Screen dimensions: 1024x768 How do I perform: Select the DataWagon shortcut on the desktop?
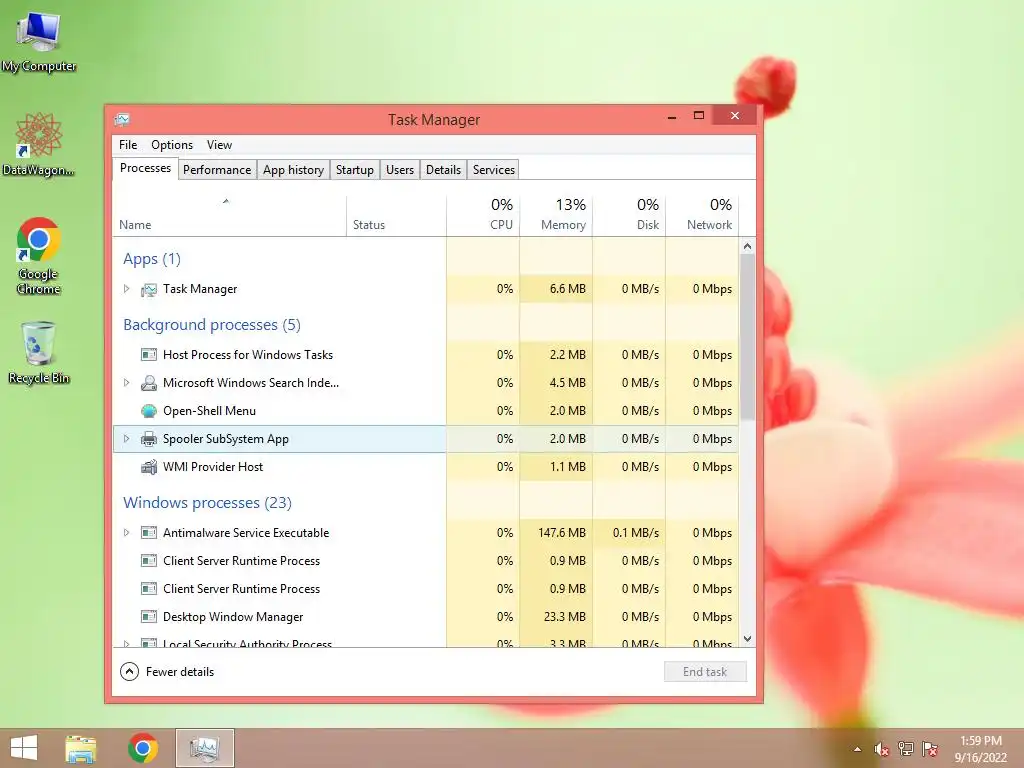39,145
